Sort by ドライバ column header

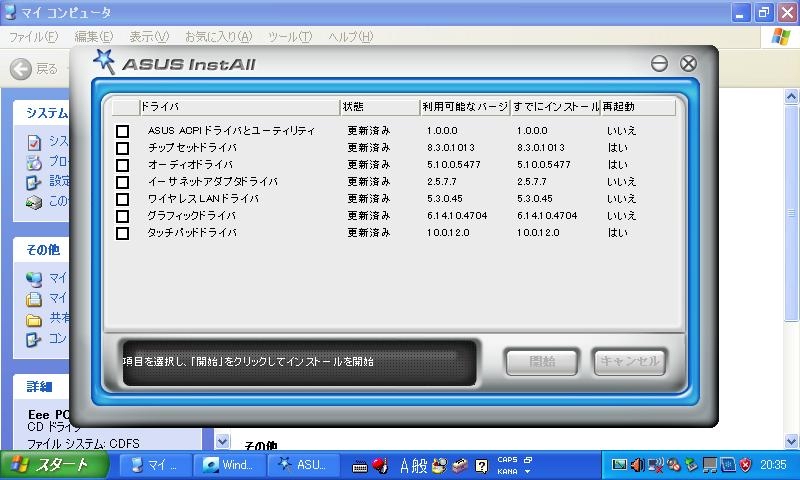[x=240, y=107]
